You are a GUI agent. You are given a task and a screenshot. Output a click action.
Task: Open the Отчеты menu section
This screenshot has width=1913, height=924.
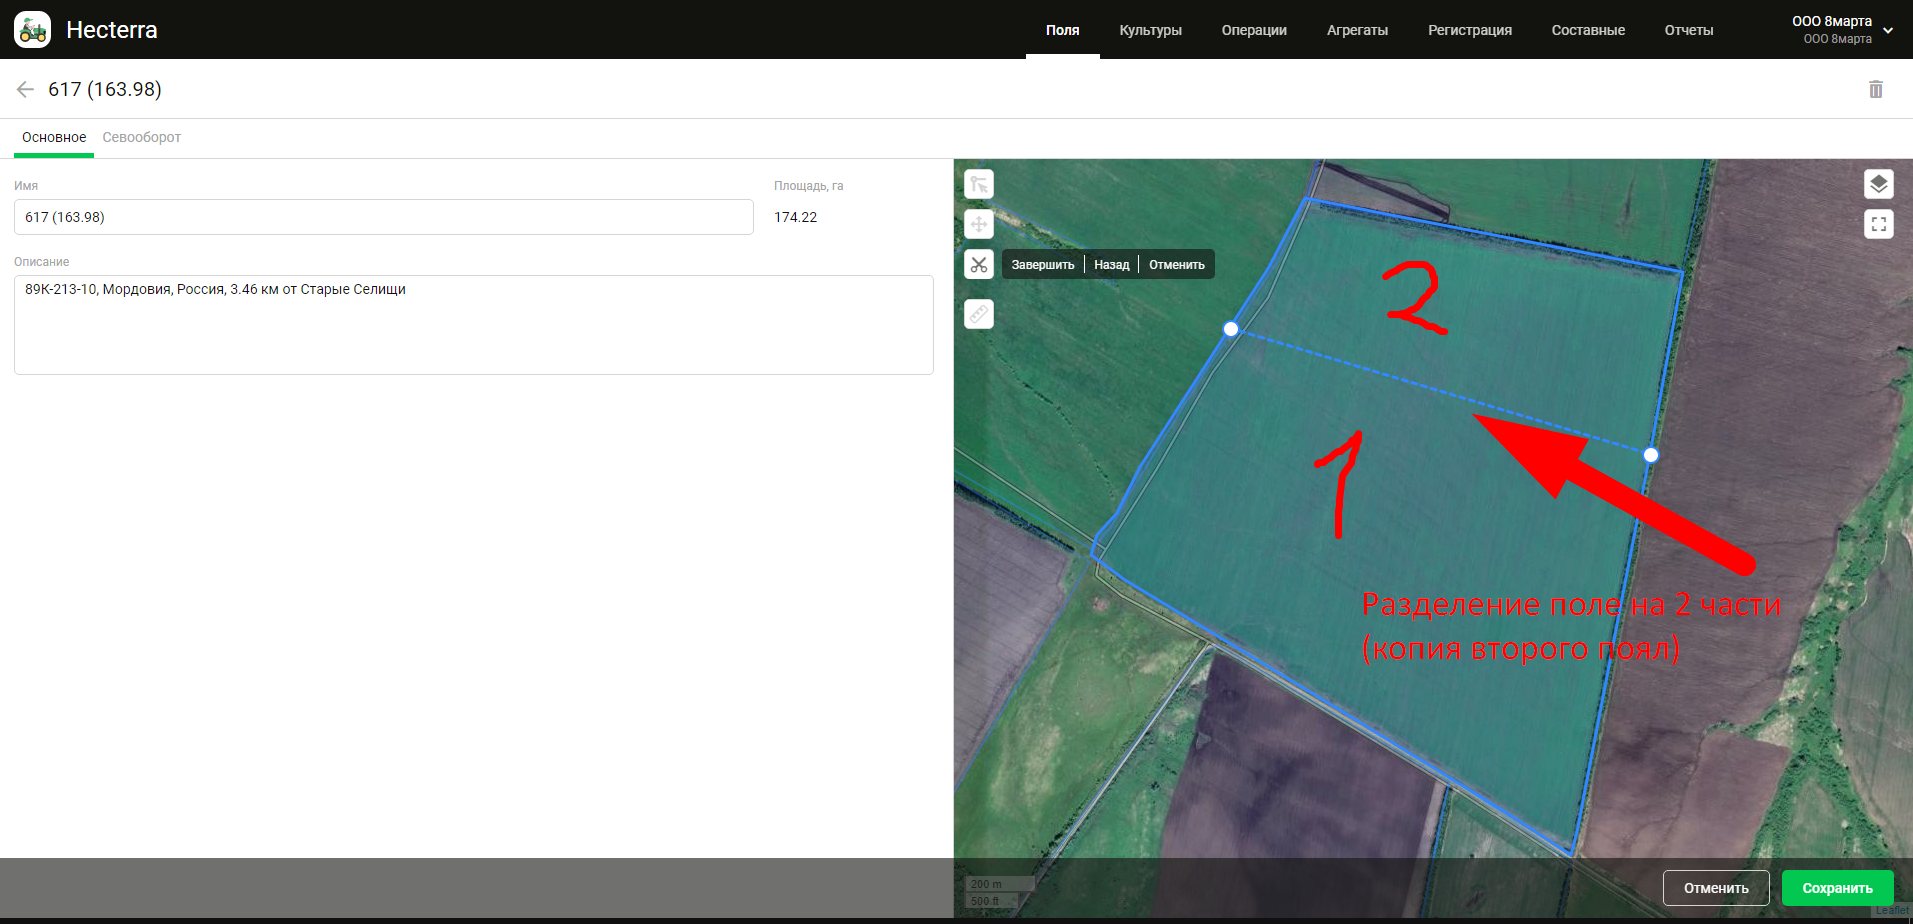[1688, 30]
